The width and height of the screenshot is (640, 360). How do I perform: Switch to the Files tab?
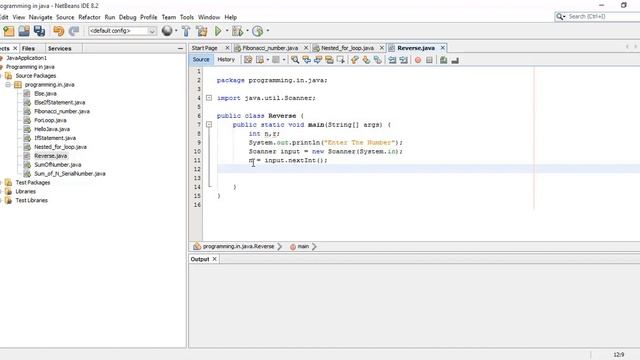click(28, 48)
